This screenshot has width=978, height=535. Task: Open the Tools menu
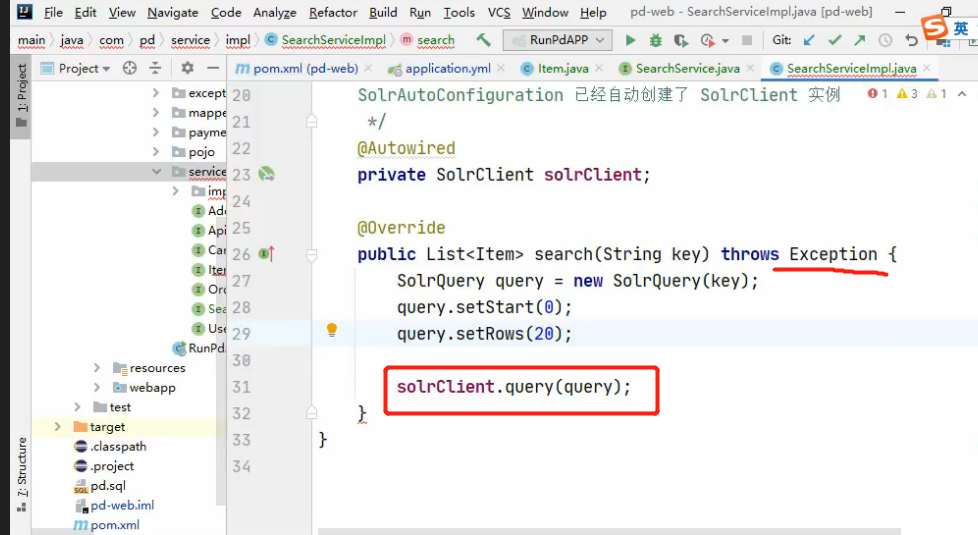(459, 12)
